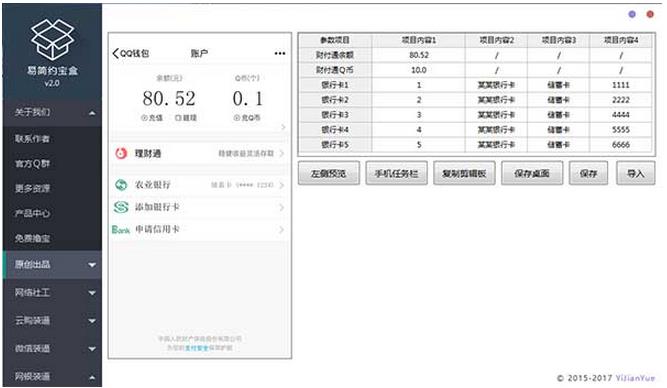Click the purple dot window control

632,14
